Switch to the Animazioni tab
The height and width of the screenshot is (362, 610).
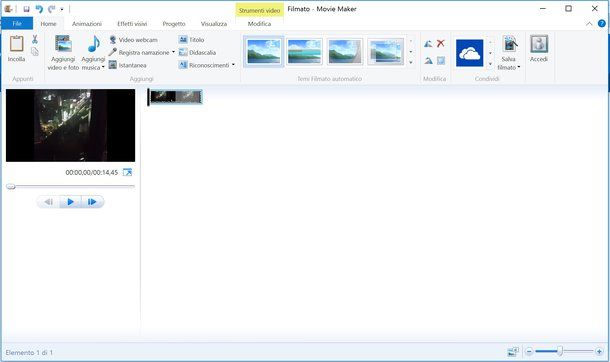coord(87,24)
